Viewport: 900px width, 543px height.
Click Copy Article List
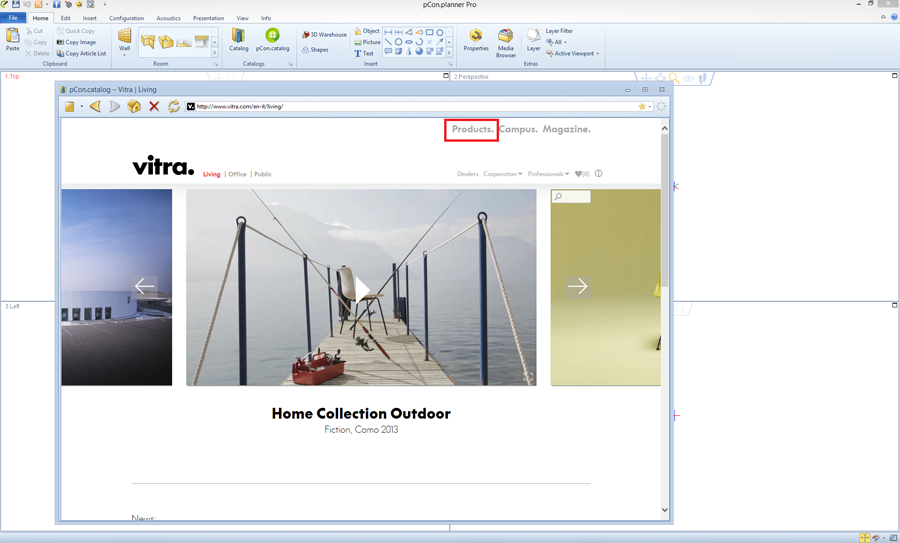82,53
